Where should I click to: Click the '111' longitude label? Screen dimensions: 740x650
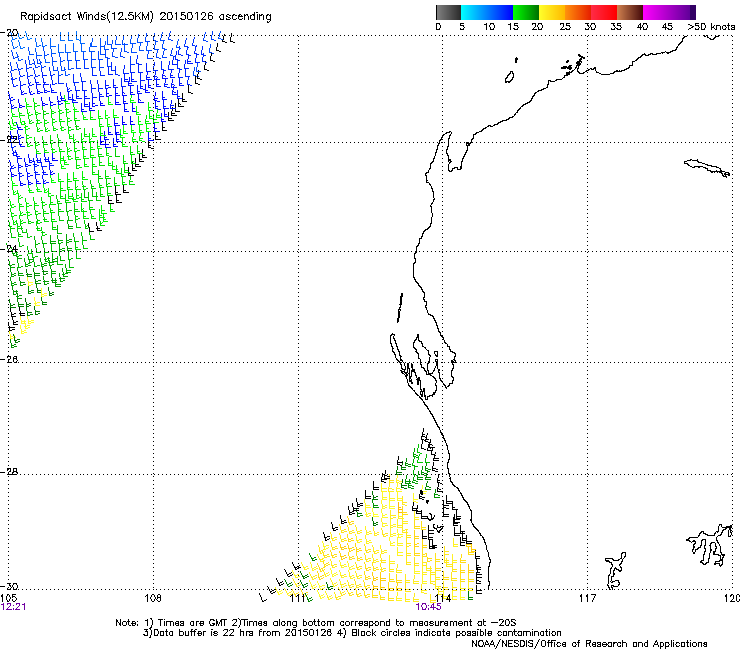[297, 598]
